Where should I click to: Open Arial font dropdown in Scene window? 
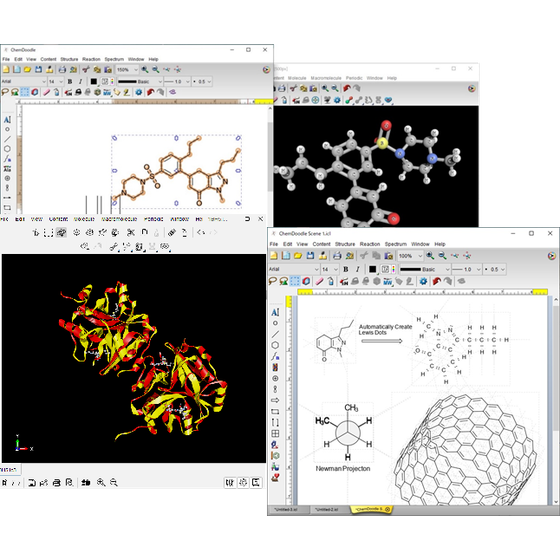click(294, 269)
